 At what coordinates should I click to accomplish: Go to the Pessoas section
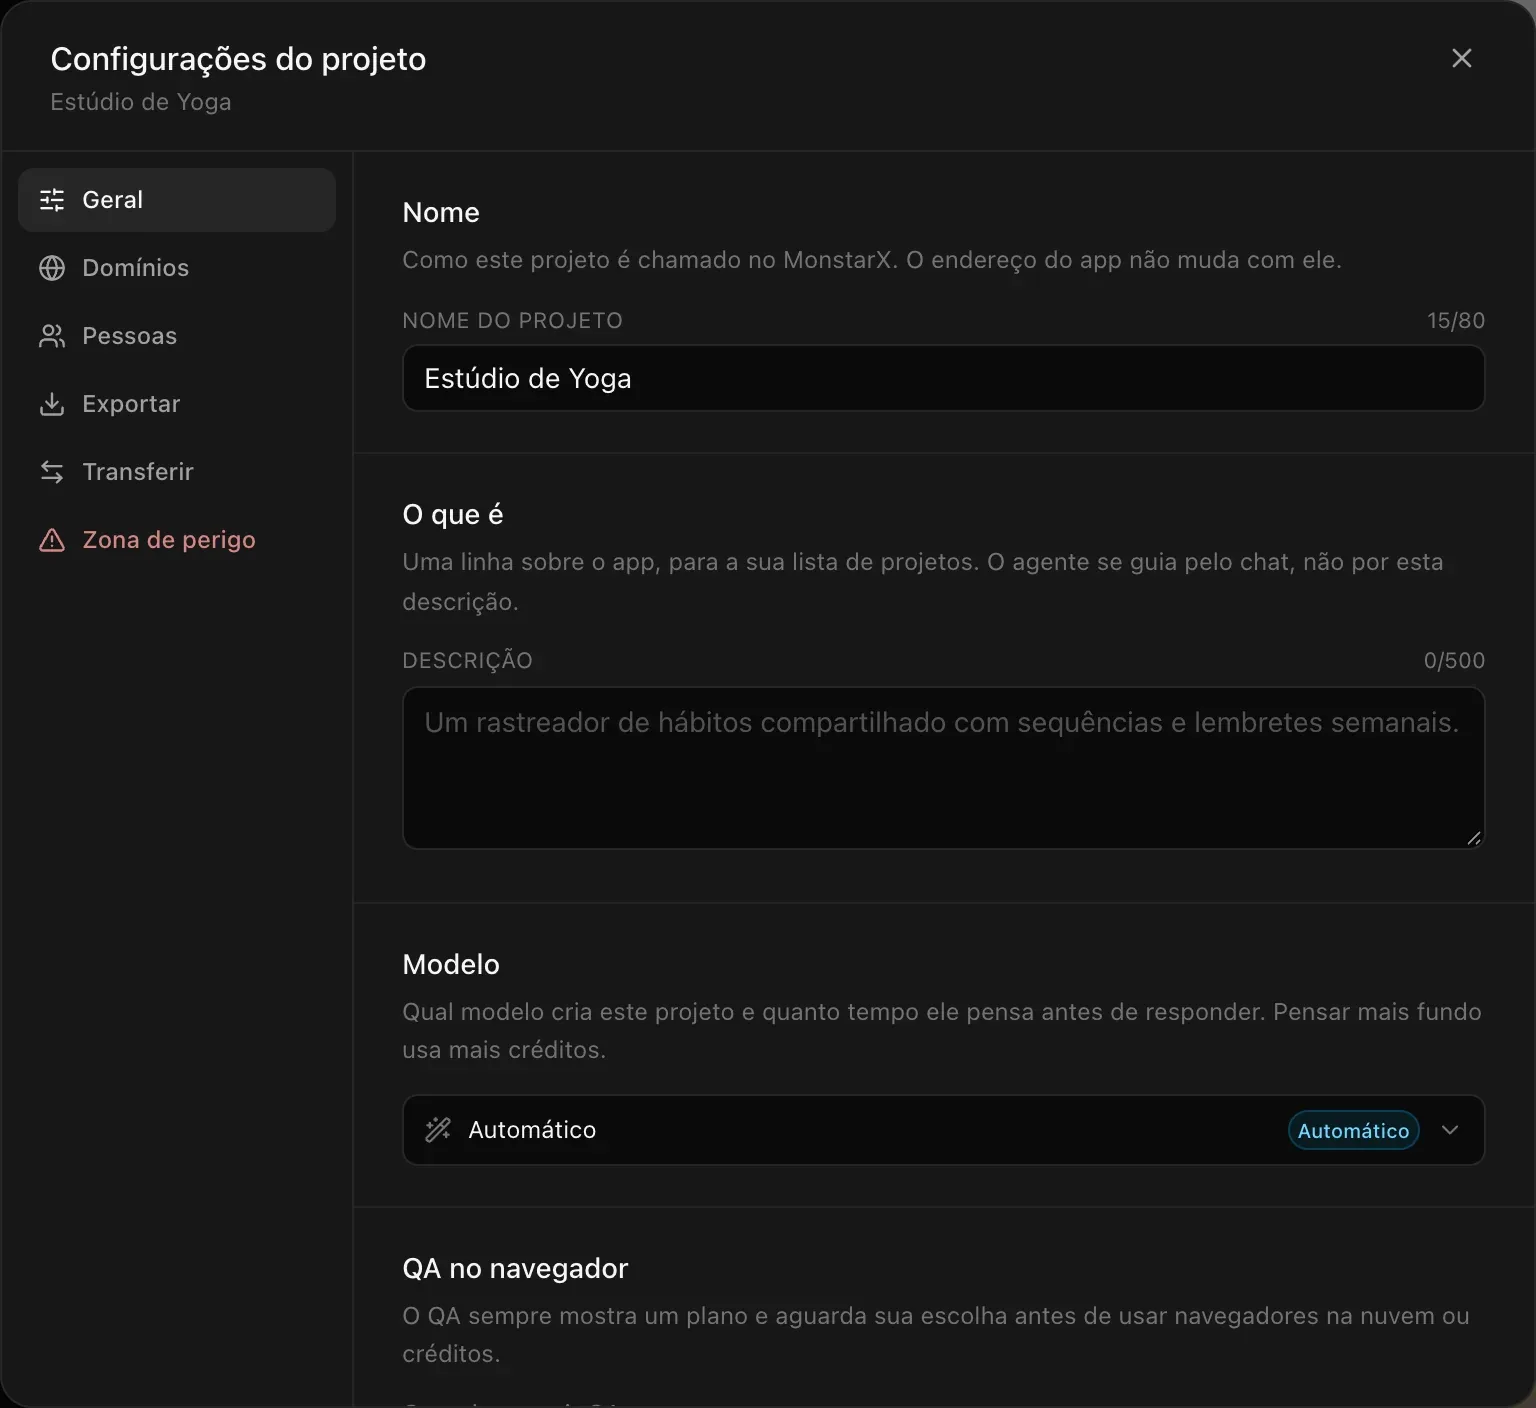177,336
